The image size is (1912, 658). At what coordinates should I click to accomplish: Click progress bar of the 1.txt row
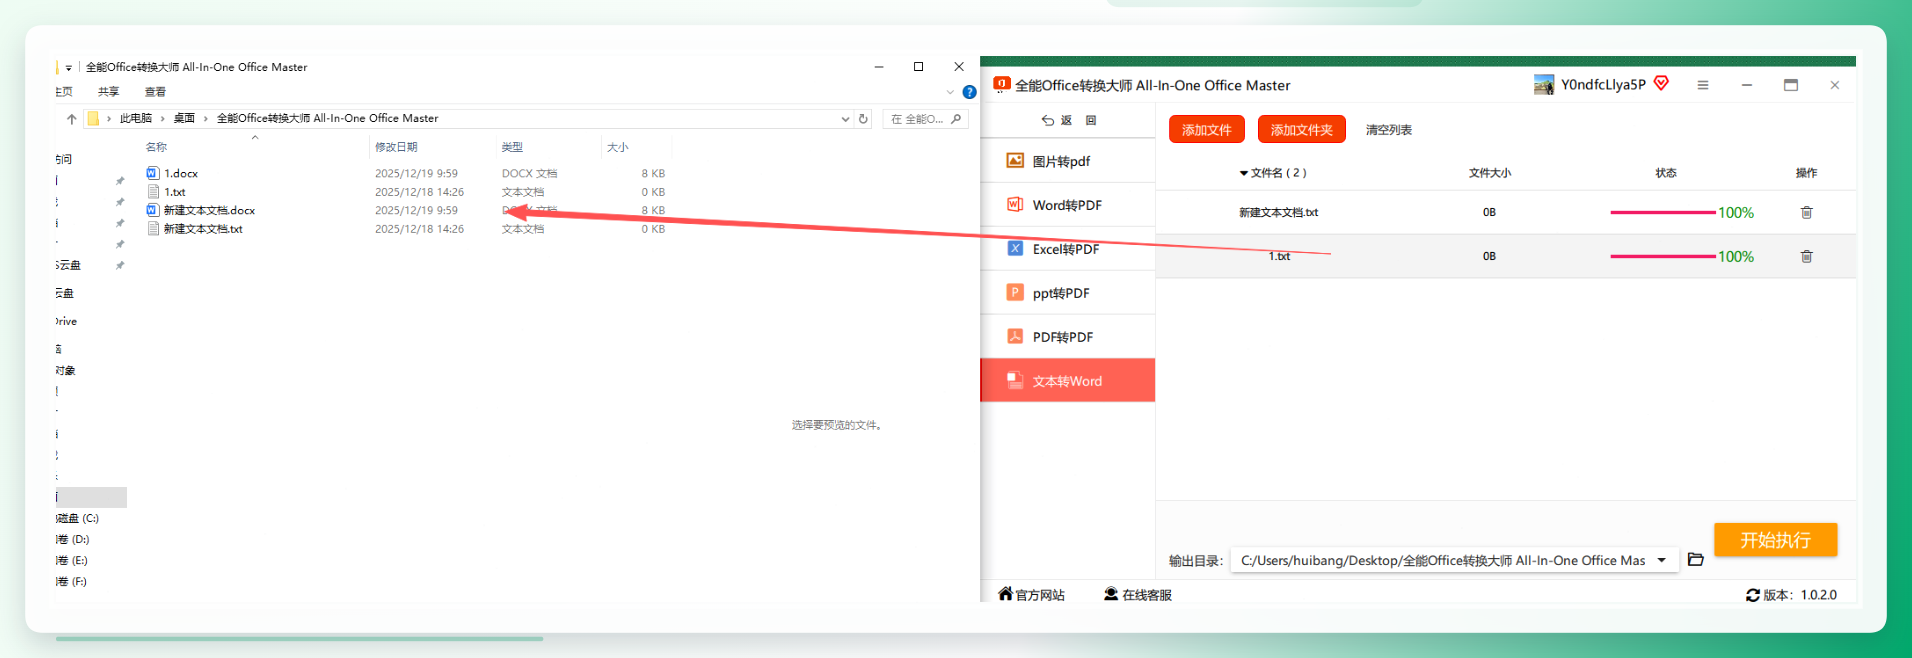pyautogui.click(x=1662, y=256)
